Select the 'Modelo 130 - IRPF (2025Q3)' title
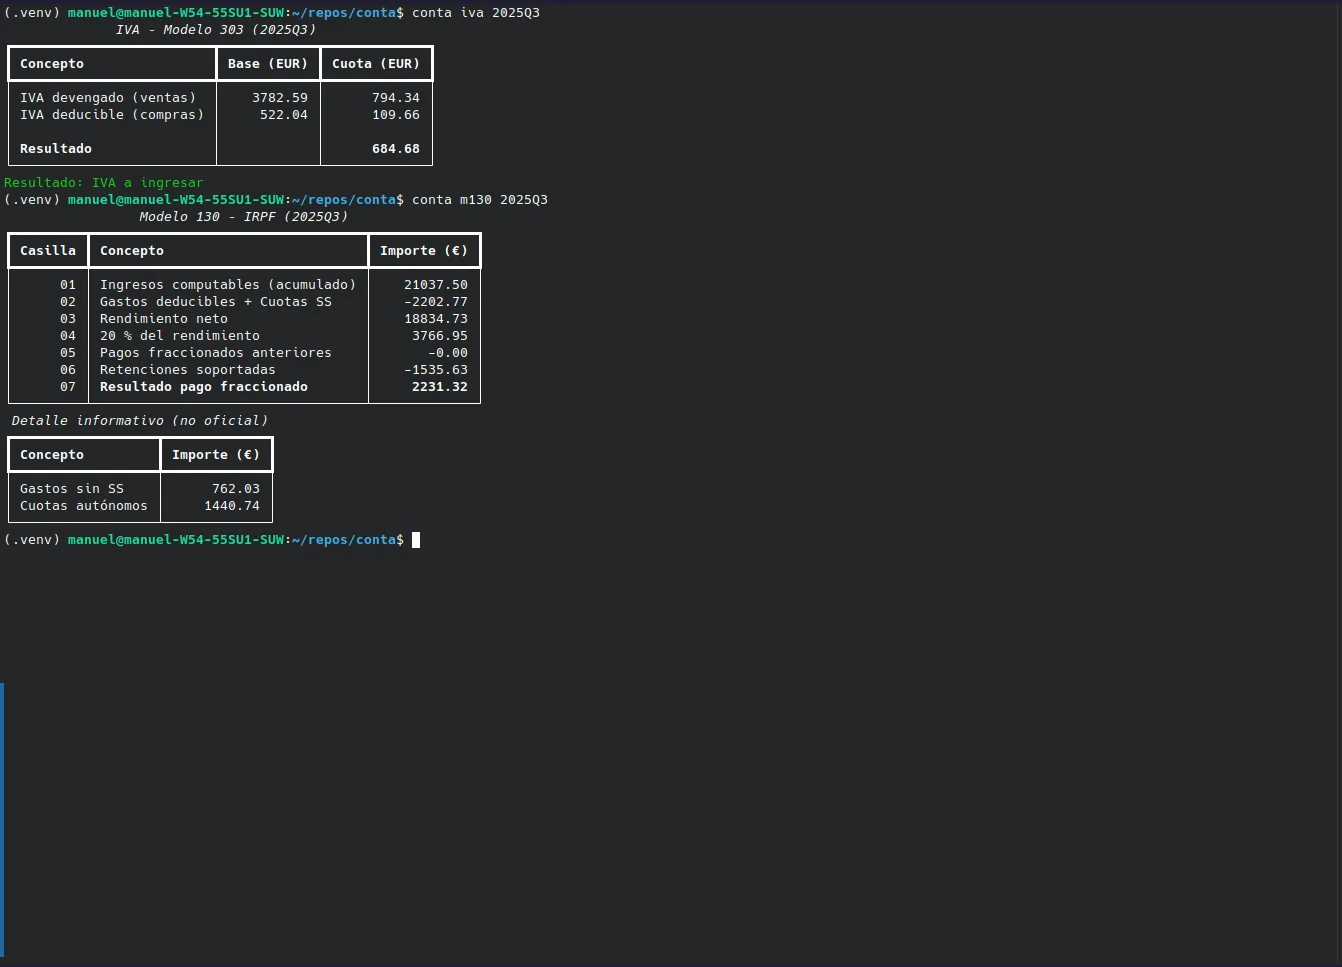This screenshot has width=1342, height=967. tap(243, 217)
